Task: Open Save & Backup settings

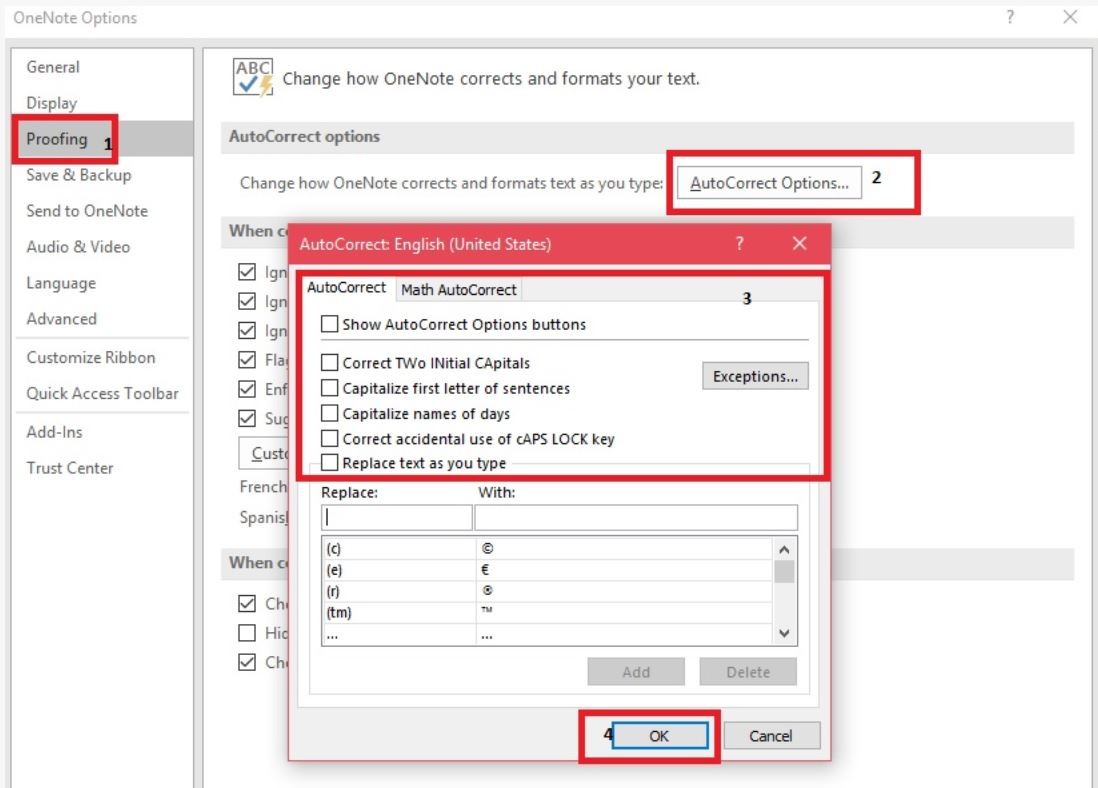Action: (78, 175)
